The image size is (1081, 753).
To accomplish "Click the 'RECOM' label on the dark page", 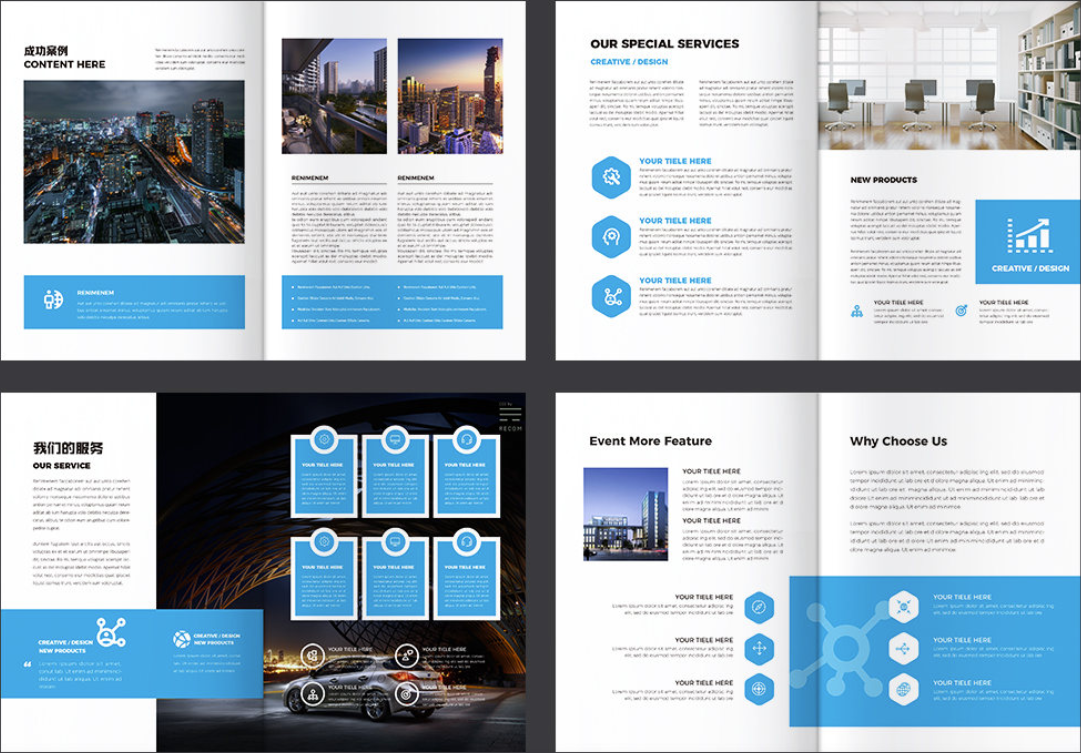I will (x=510, y=429).
